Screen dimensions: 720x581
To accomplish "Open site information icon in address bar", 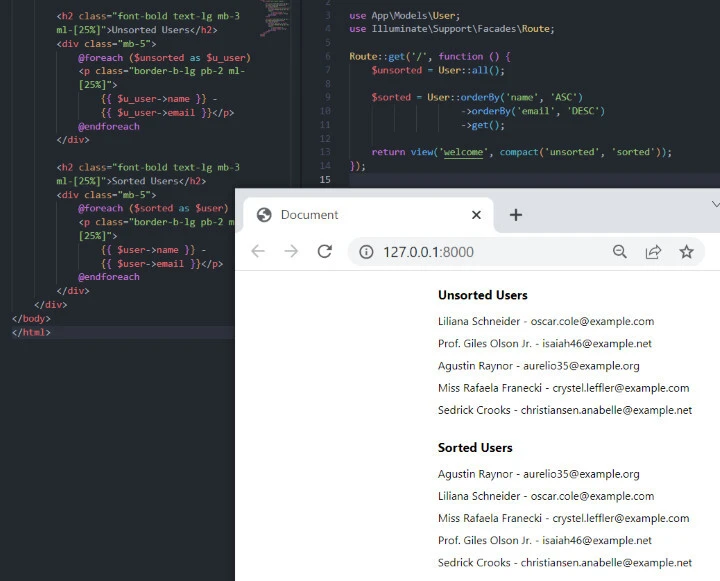I will (x=366, y=252).
